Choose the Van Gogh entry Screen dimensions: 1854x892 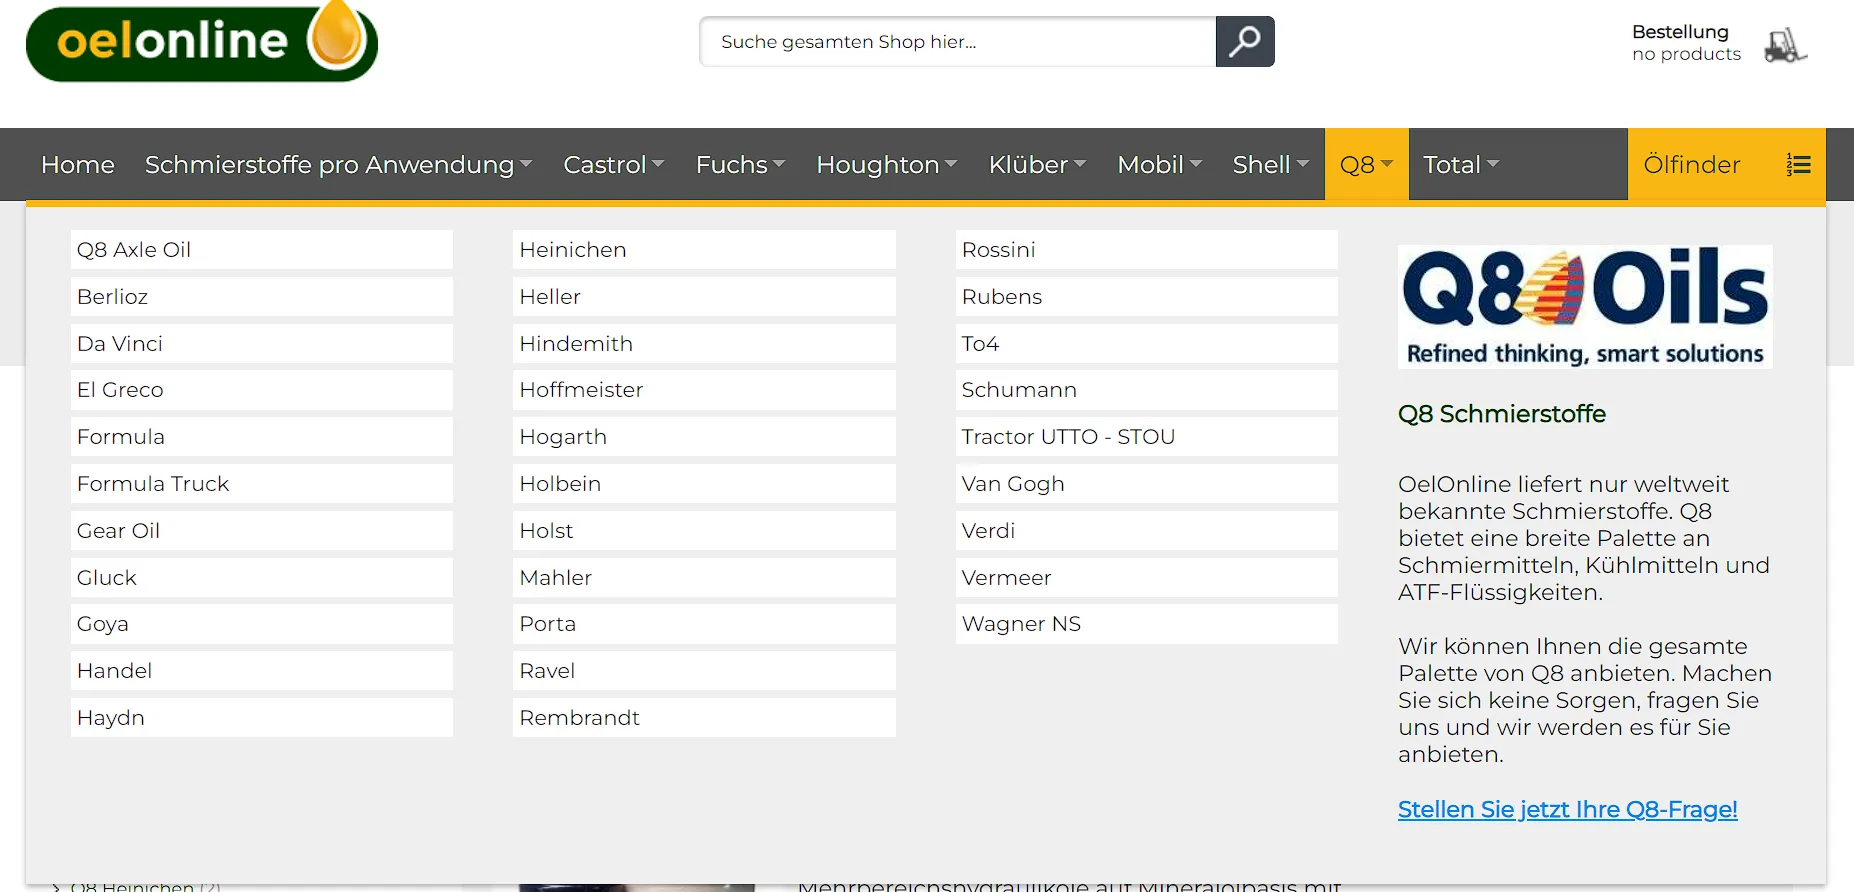pos(1147,484)
